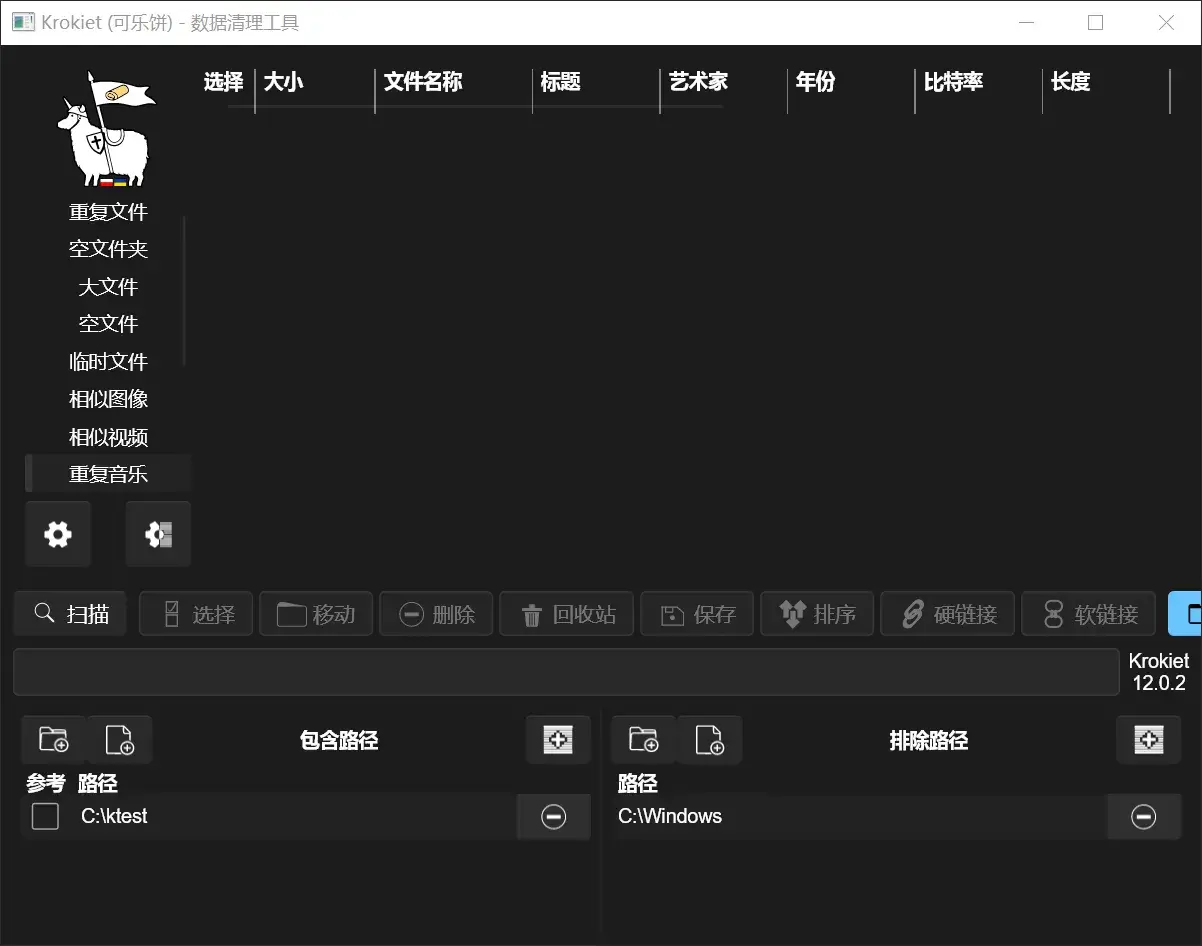This screenshot has width=1202, height=946.
Task: Remove C:\ktest from included paths
Action: click(x=553, y=817)
